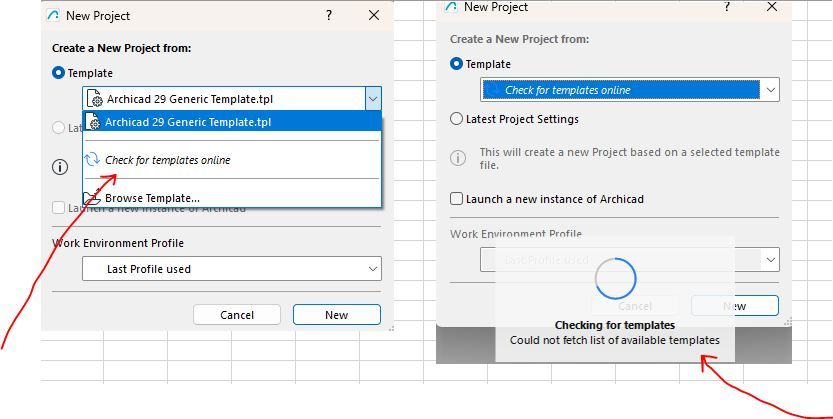Choose Browse Template... entry in list
833x419 pixels.
coord(232,198)
